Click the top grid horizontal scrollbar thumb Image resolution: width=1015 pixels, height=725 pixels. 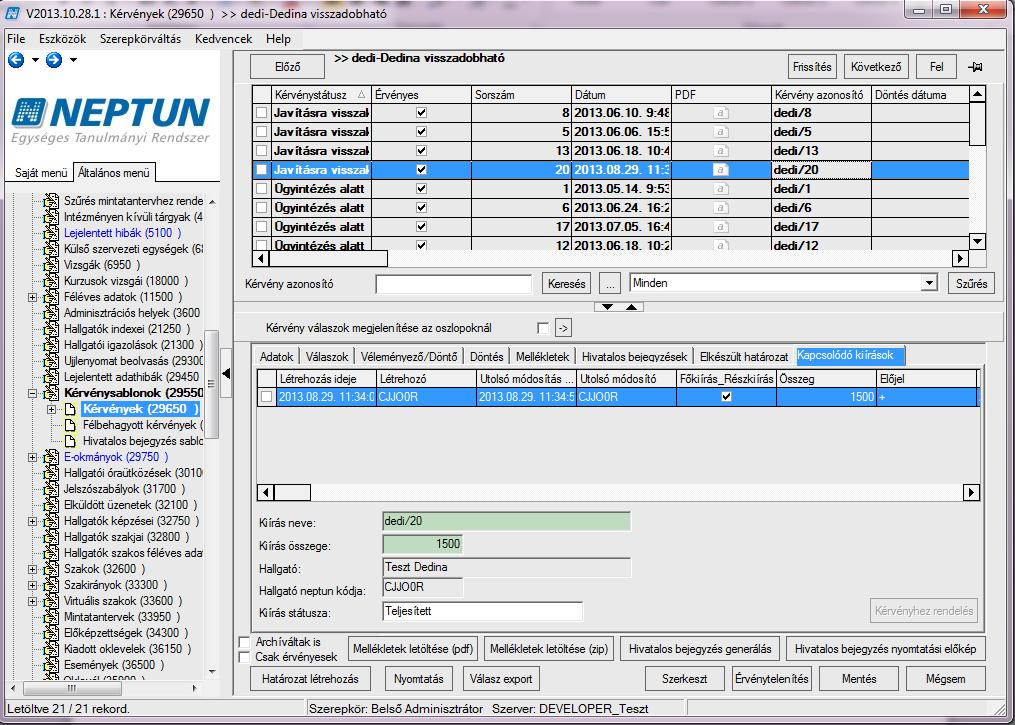click(x=328, y=258)
